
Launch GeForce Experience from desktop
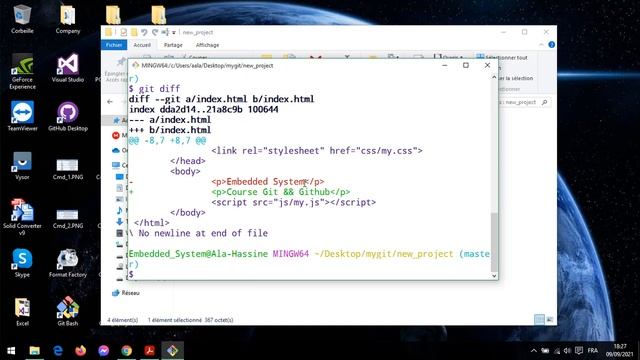pyautogui.click(x=22, y=71)
